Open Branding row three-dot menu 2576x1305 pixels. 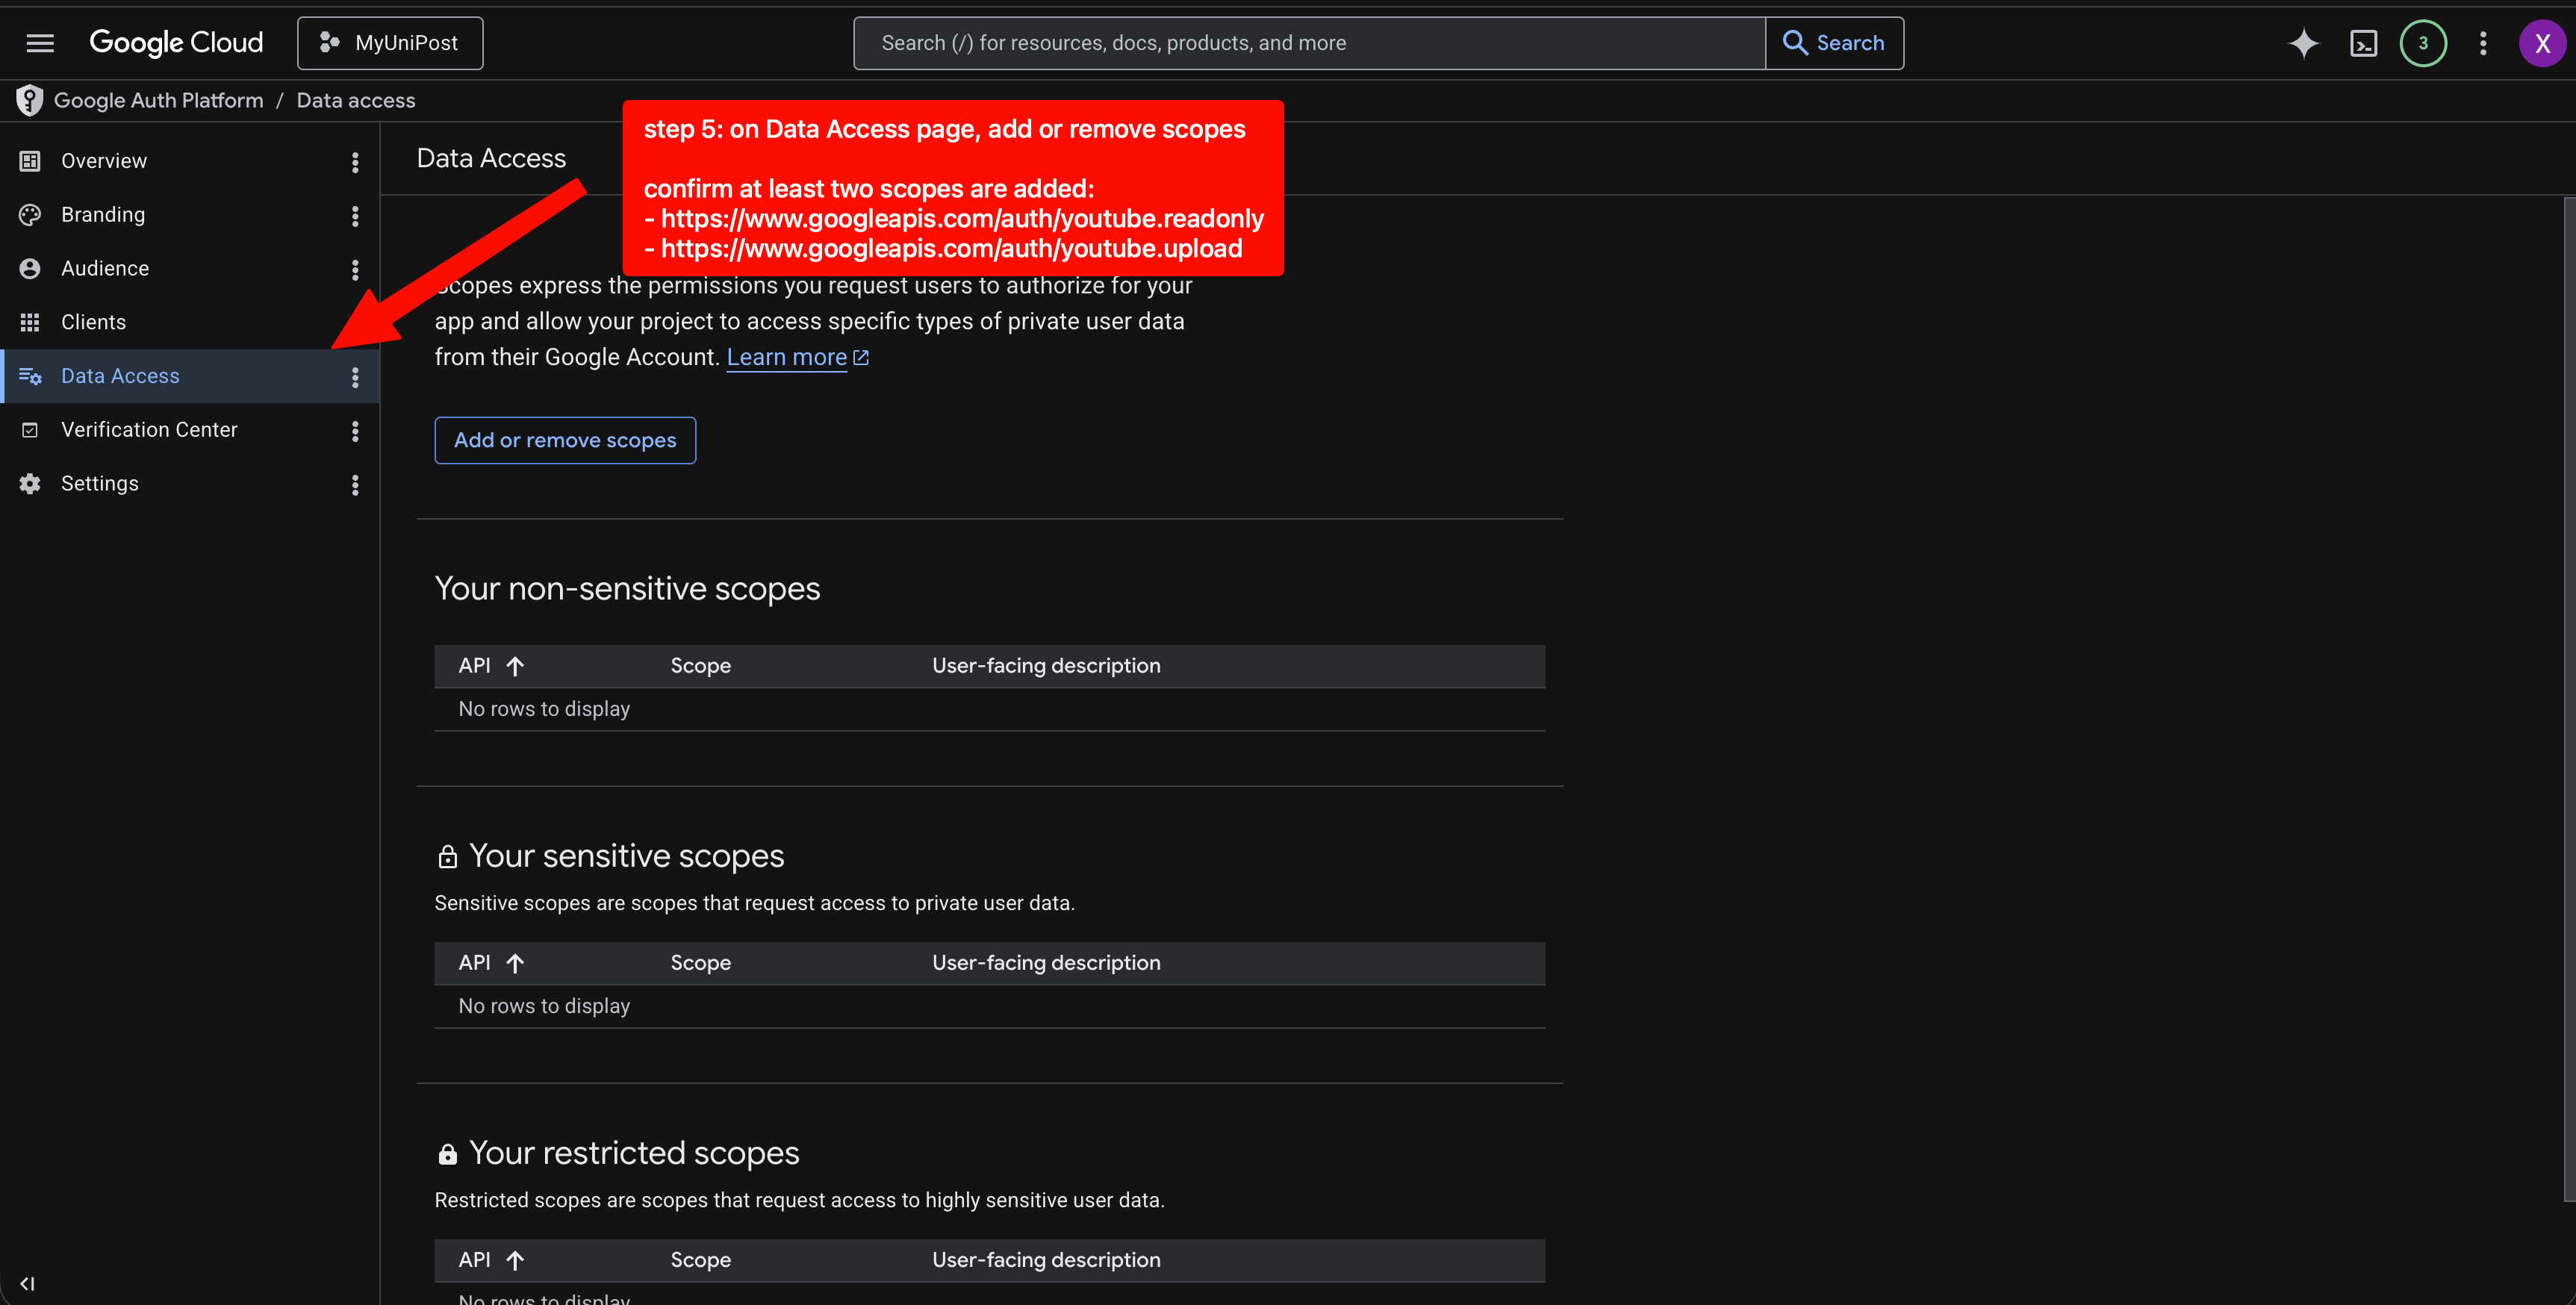[x=355, y=216]
